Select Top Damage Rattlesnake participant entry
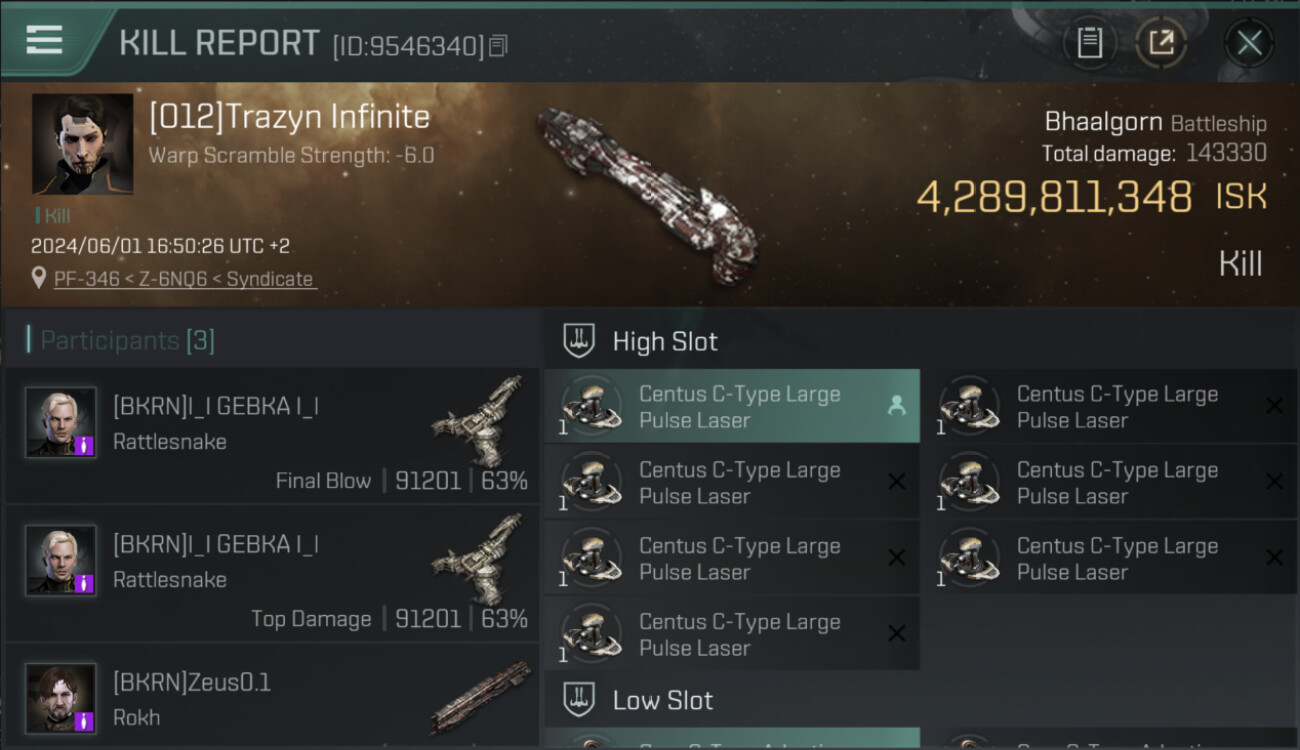The width and height of the screenshot is (1300, 750). (x=271, y=575)
